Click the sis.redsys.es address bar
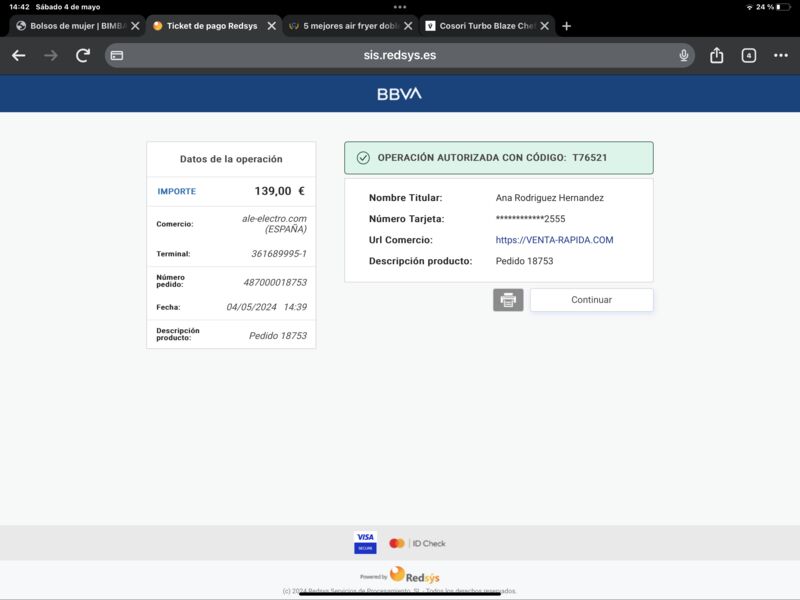 tap(399, 55)
